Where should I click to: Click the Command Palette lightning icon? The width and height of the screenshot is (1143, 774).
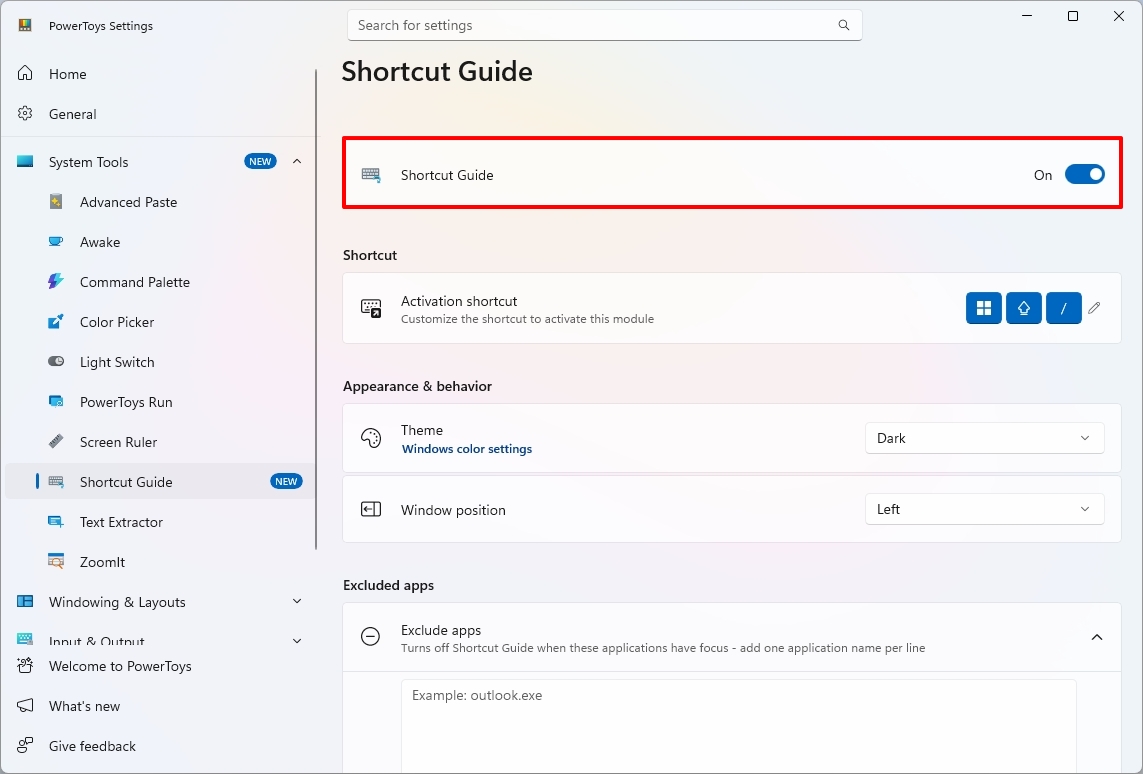coord(56,281)
